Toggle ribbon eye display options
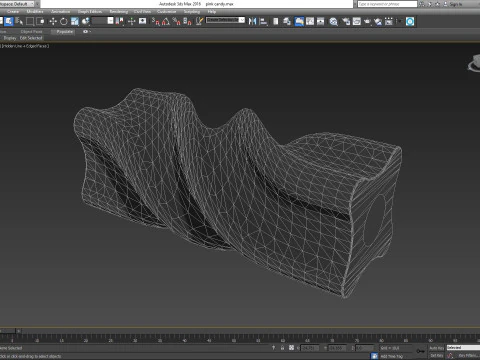The width and height of the screenshot is (480, 360). click(86, 32)
